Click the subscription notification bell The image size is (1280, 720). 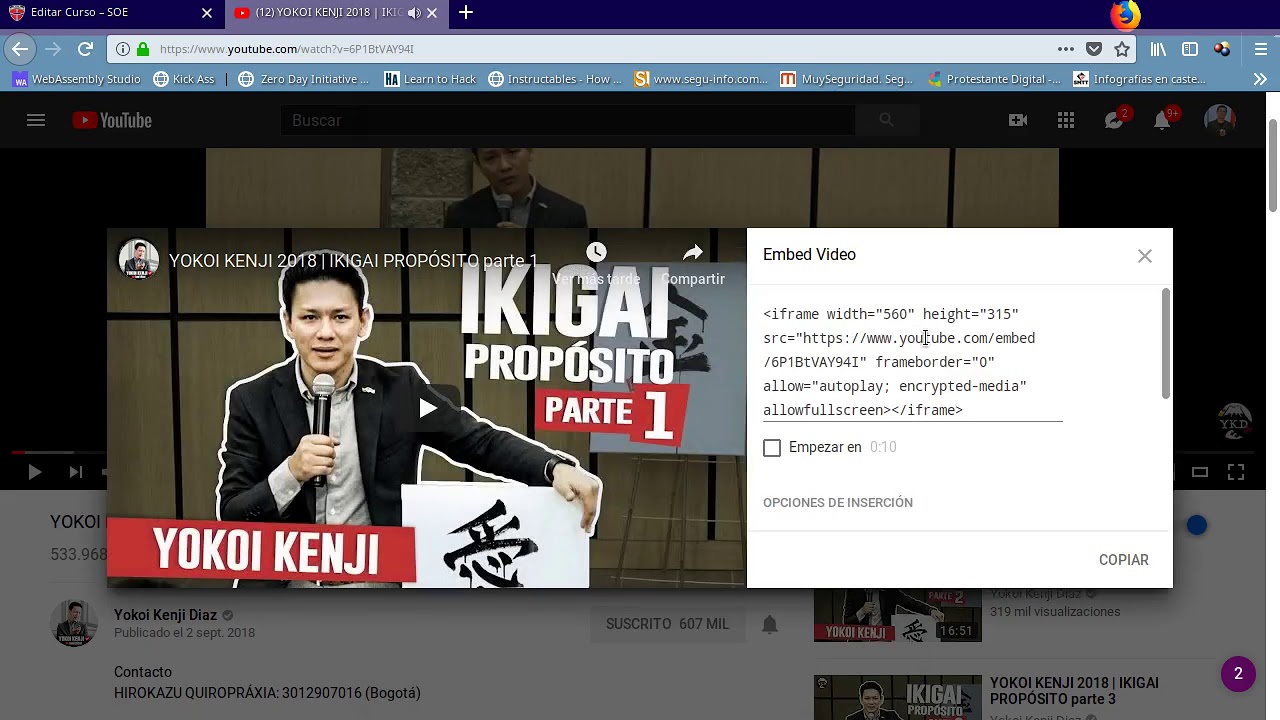[770, 625]
